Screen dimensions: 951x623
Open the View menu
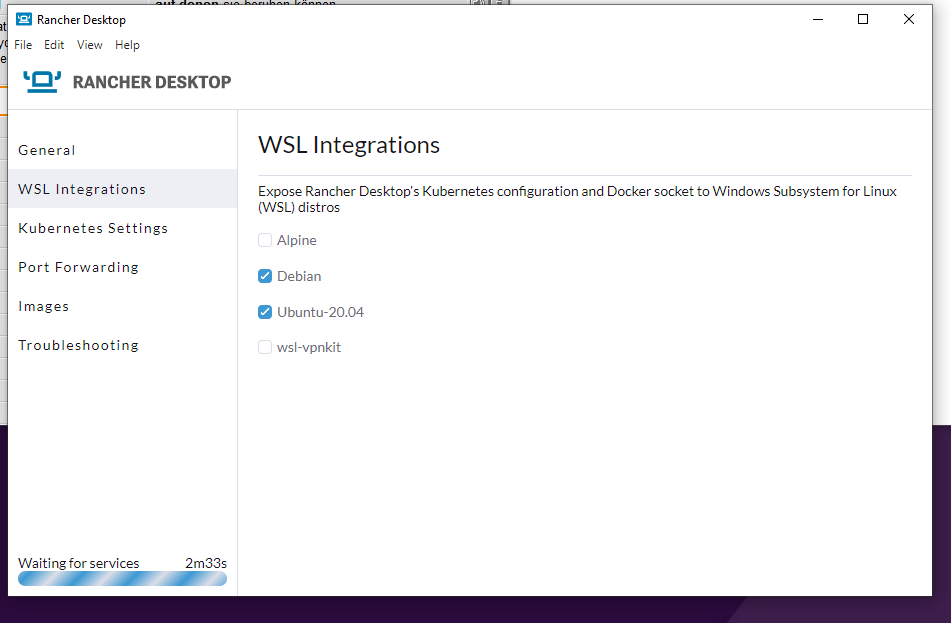coord(90,45)
